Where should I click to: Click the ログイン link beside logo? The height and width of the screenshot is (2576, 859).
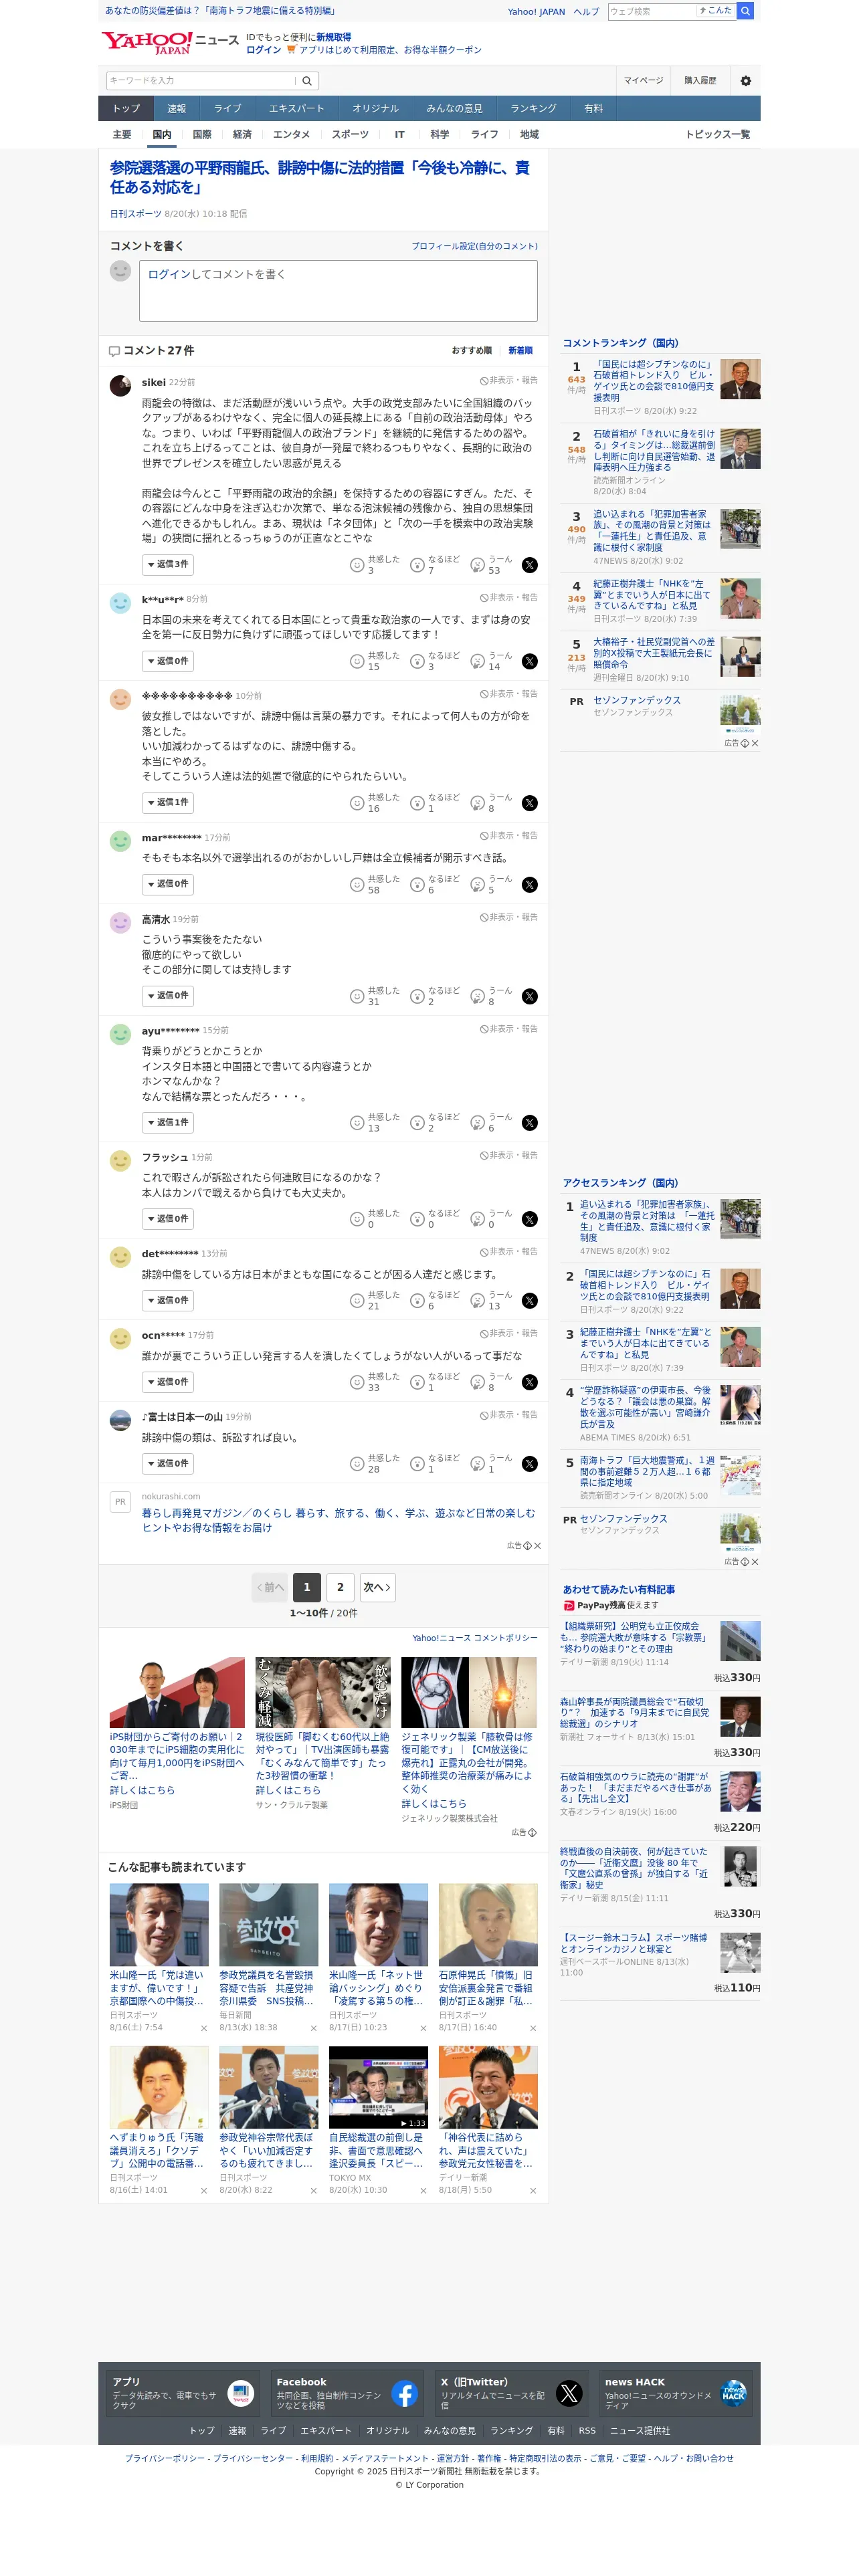click(x=263, y=50)
